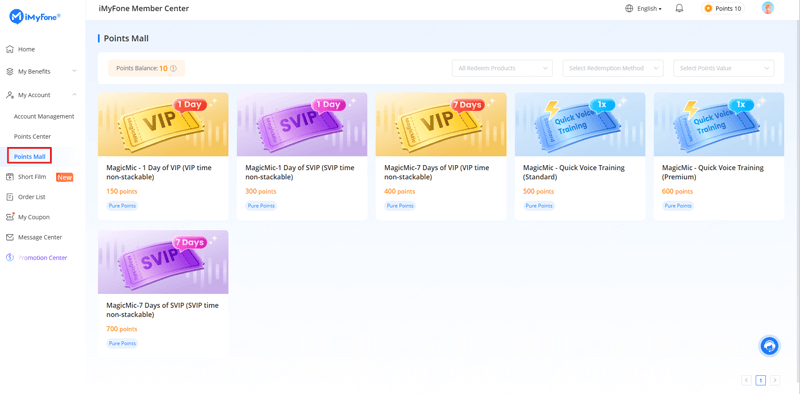Click the Points 10 coin badge

click(x=723, y=8)
